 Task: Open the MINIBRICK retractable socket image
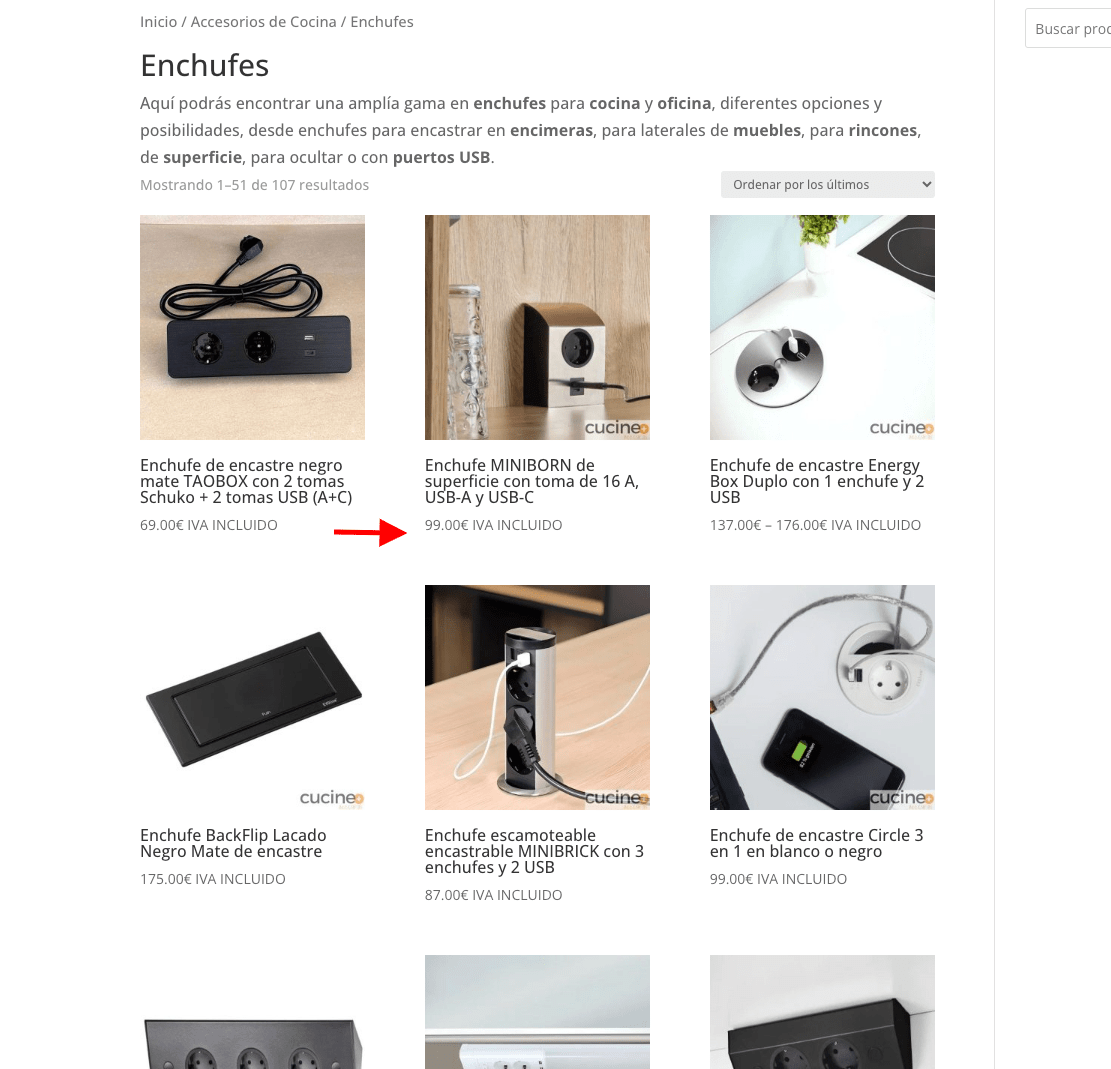coord(537,697)
